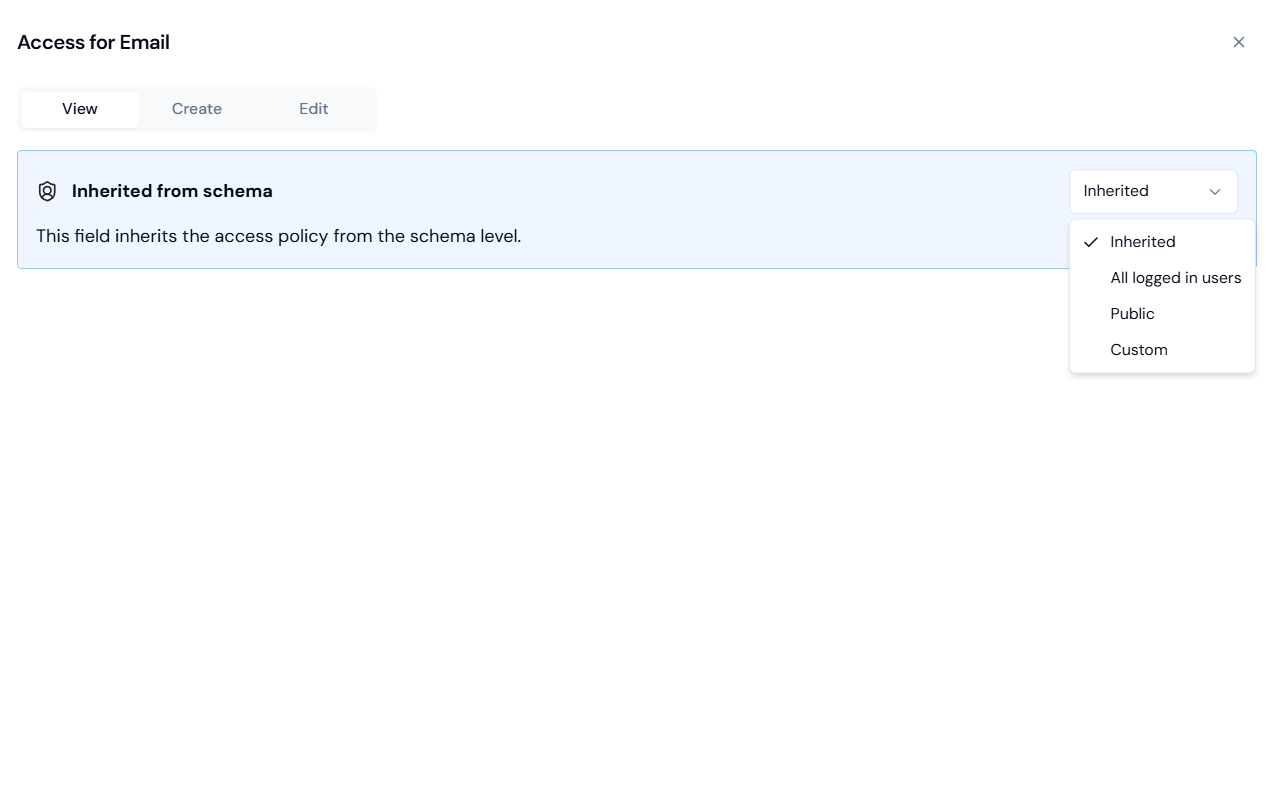Select All logged in users access option
Image resolution: width=1278 pixels, height=803 pixels.
pyautogui.click(x=1175, y=277)
